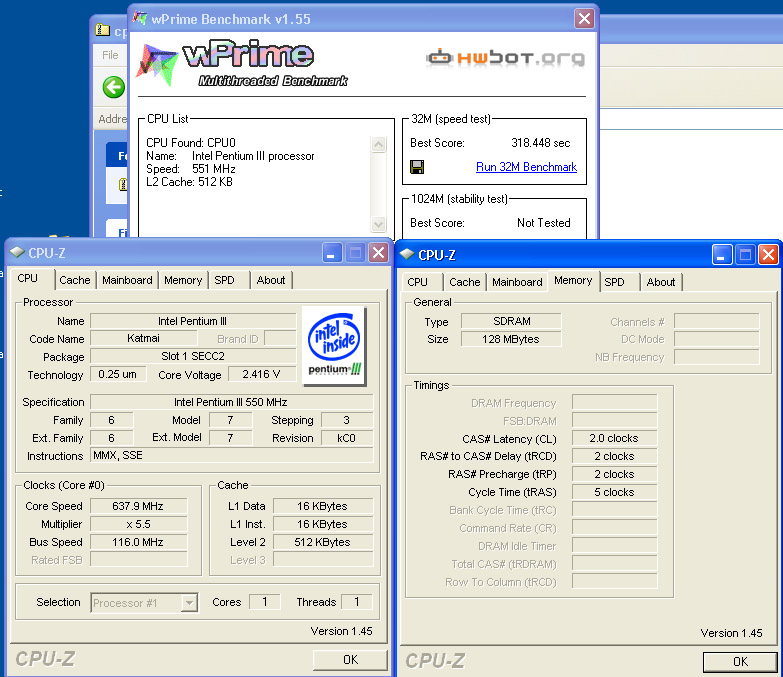This screenshot has width=783, height=677.
Task: Run the 32M Benchmark
Action: [x=526, y=167]
